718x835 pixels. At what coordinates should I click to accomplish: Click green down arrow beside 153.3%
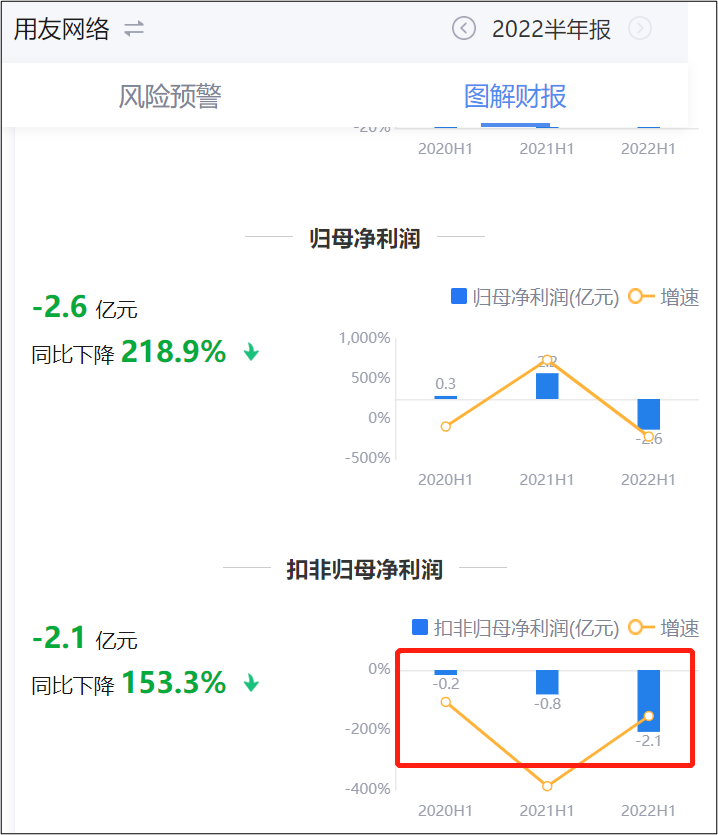pyautogui.click(x=251, y=683)
